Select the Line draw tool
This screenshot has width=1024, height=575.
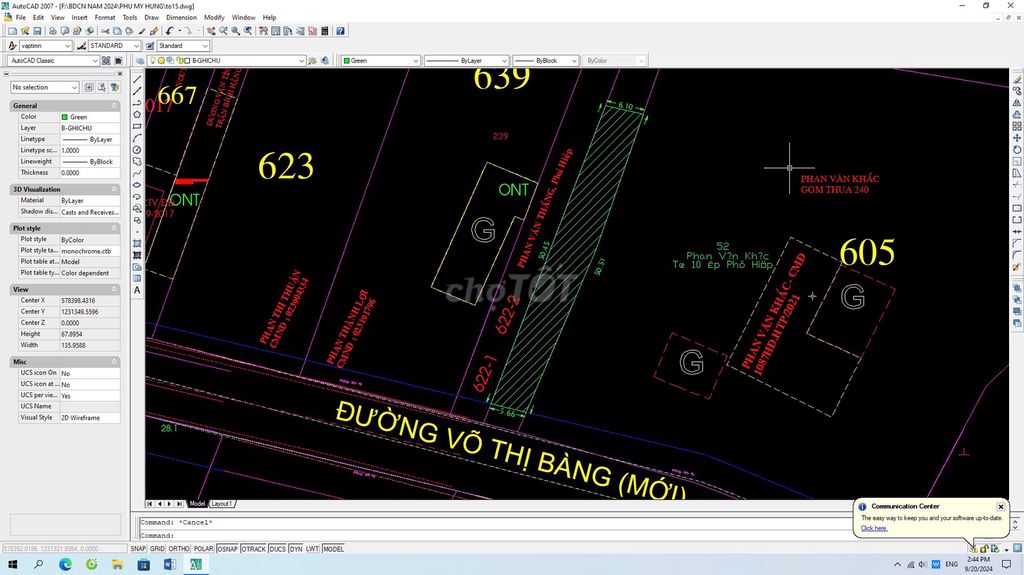click(x=137, y=79)
